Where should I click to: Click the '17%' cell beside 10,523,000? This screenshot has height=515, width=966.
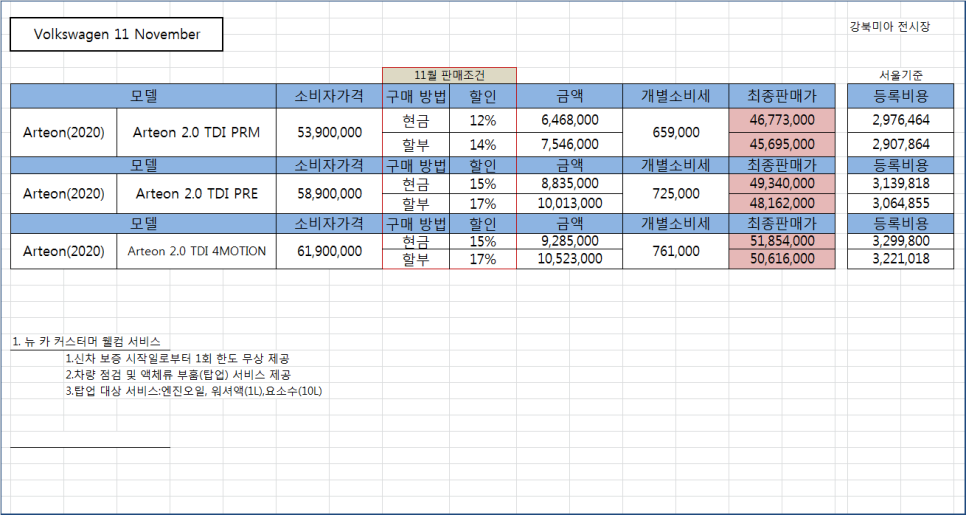[482, 259]
